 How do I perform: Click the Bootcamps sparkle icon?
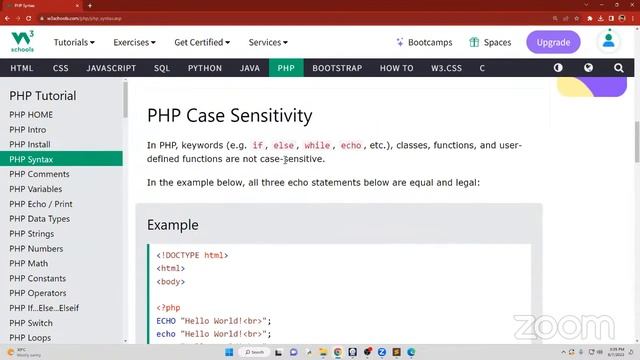(400, 42)
